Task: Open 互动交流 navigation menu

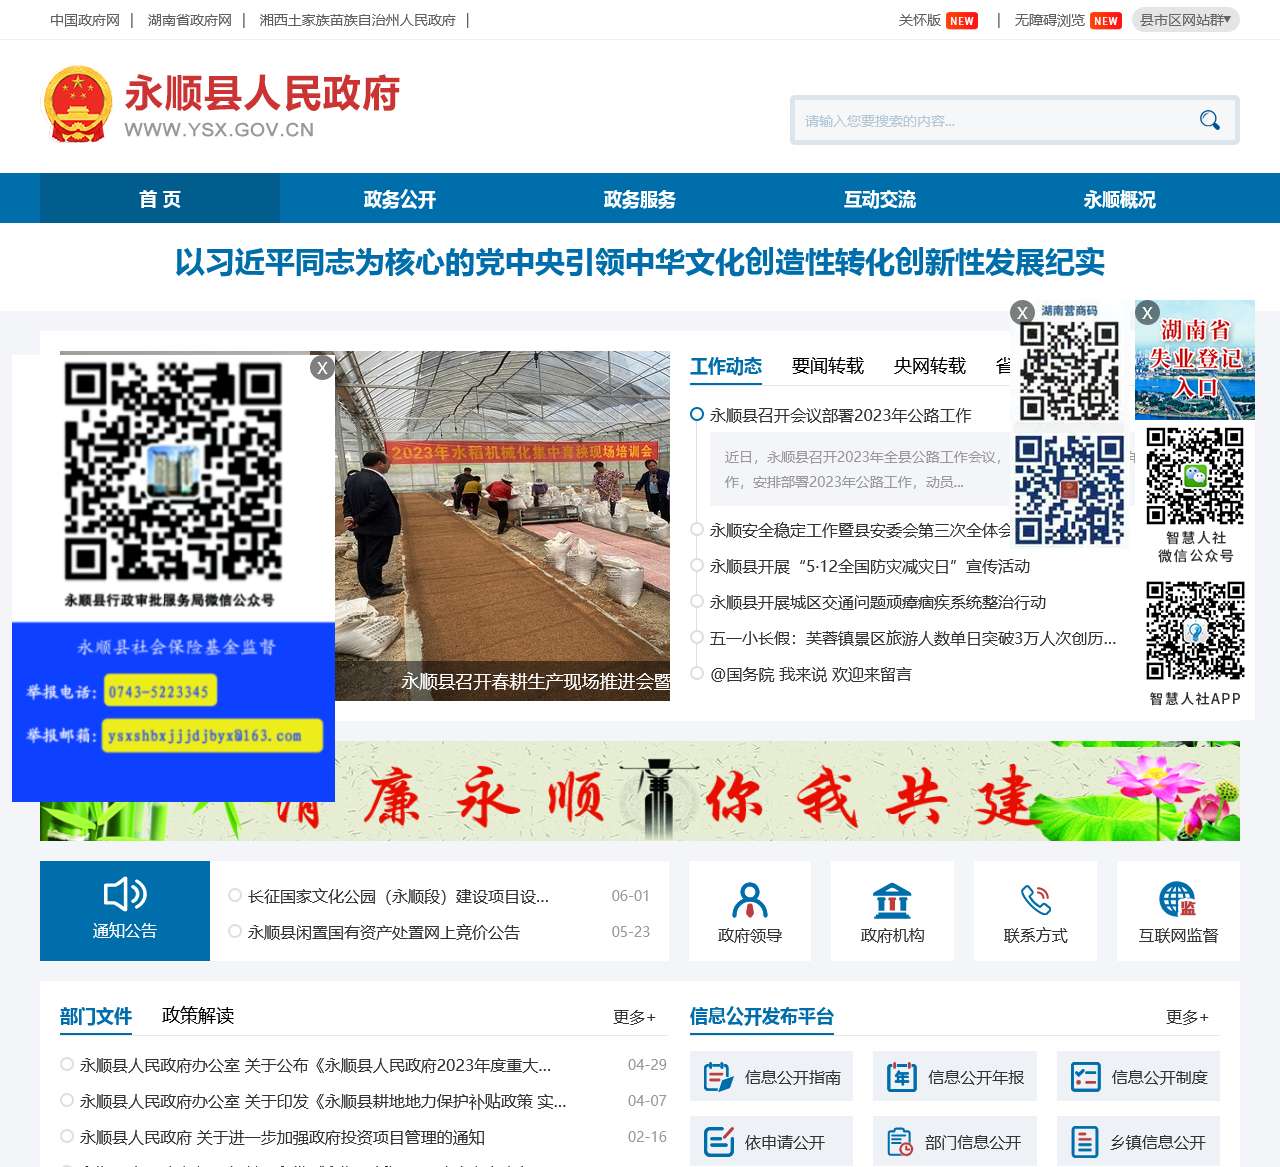Action: click(880, 199)
